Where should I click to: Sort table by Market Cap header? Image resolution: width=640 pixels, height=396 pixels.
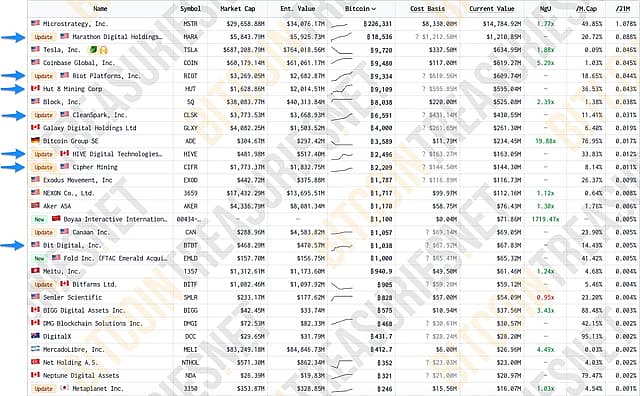click(x=238, y=9)
